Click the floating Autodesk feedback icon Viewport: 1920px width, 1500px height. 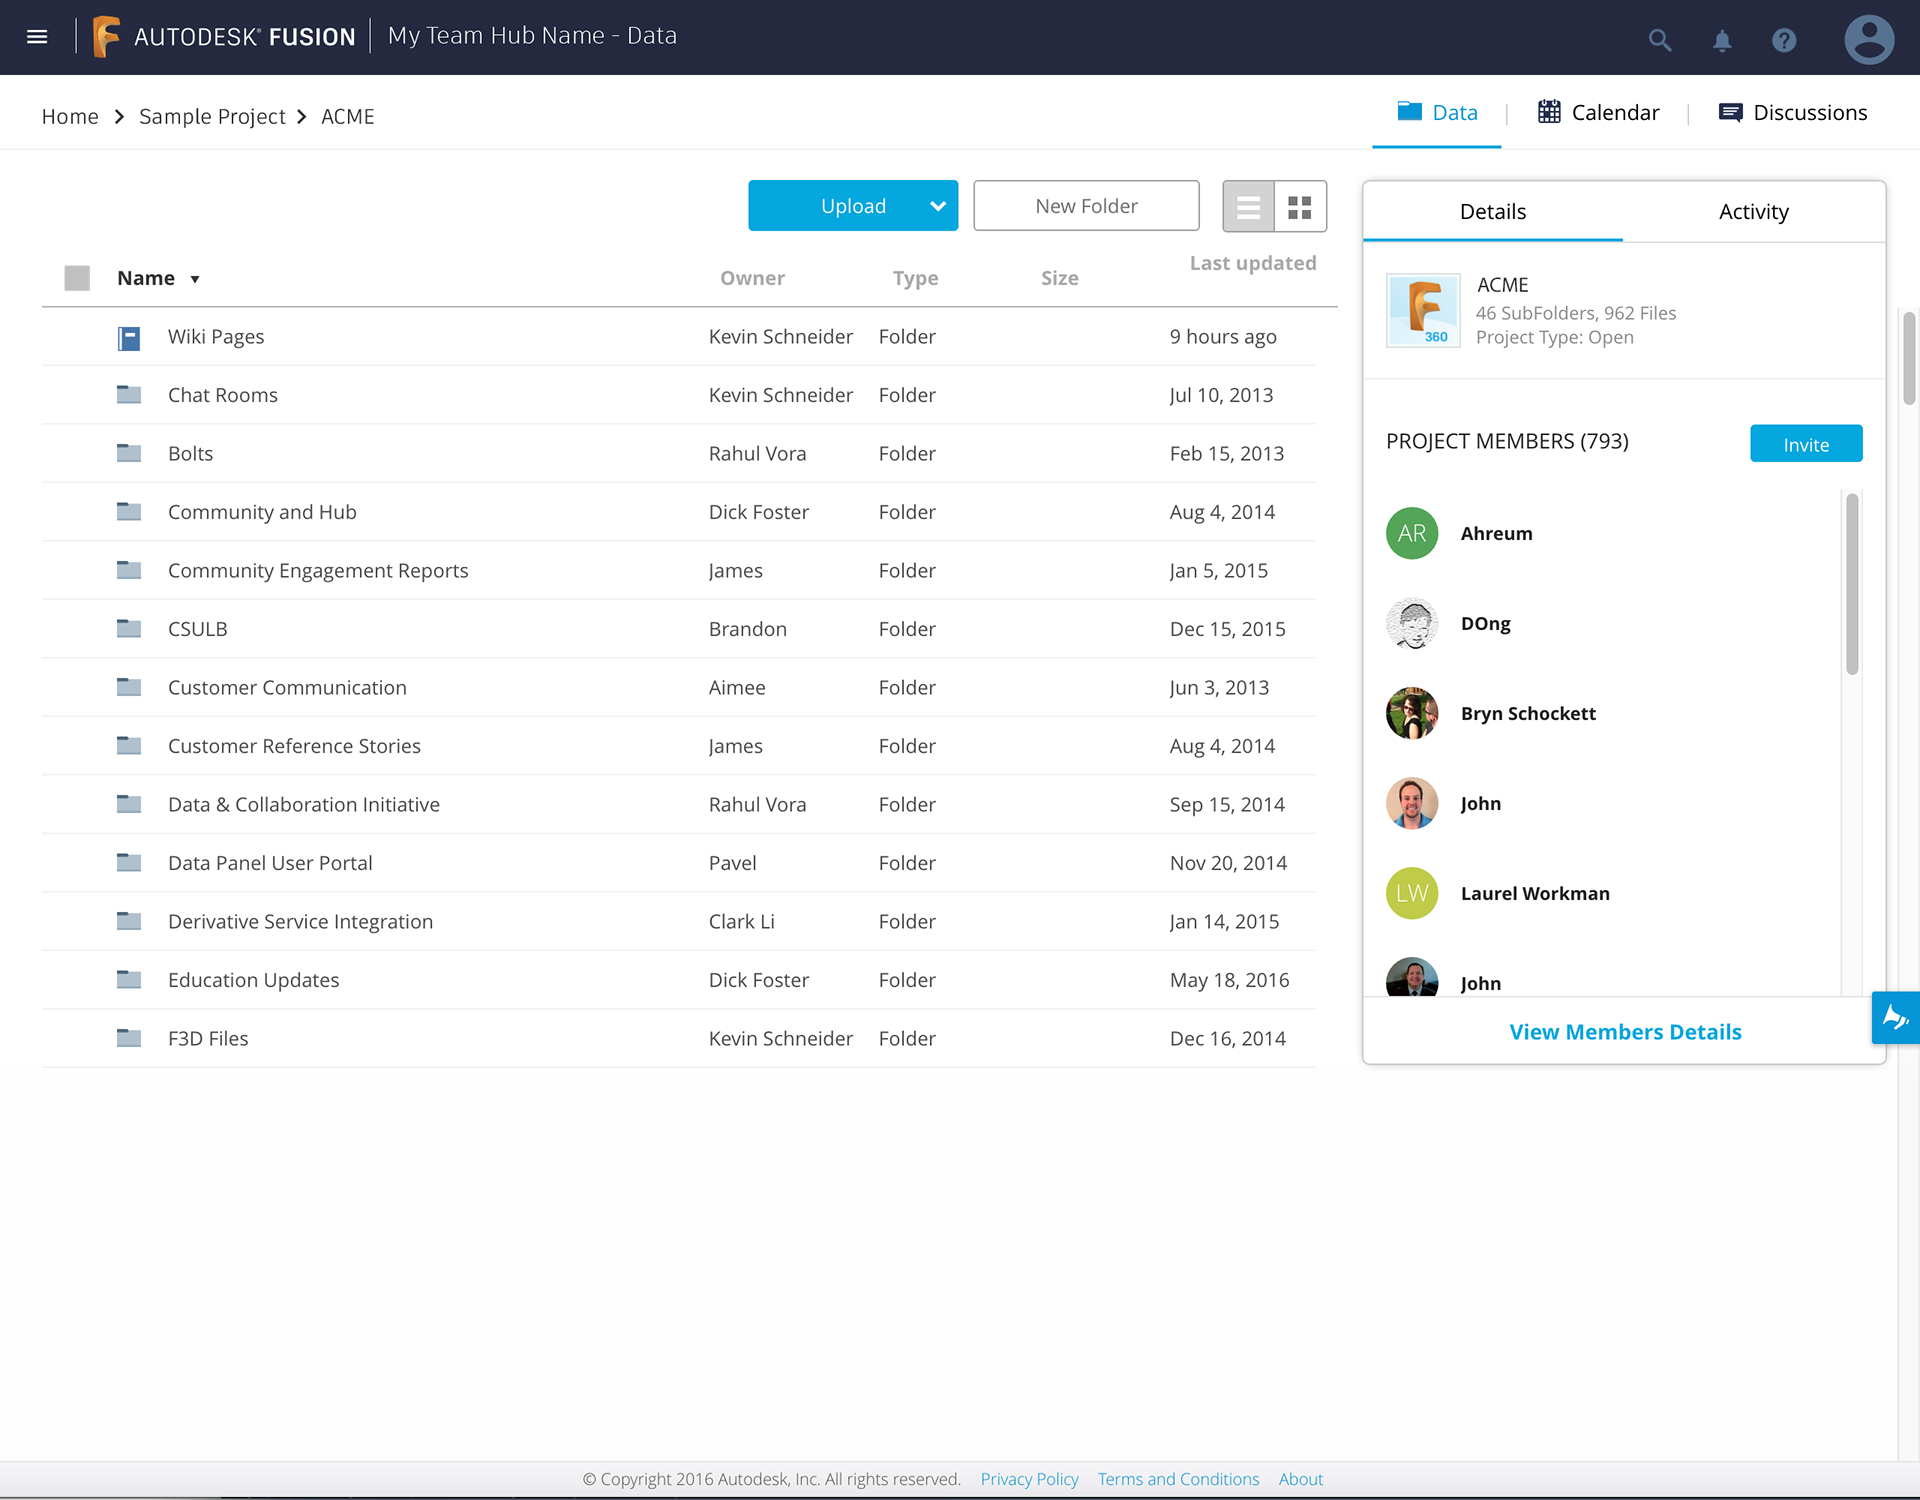(1895, 1018)
